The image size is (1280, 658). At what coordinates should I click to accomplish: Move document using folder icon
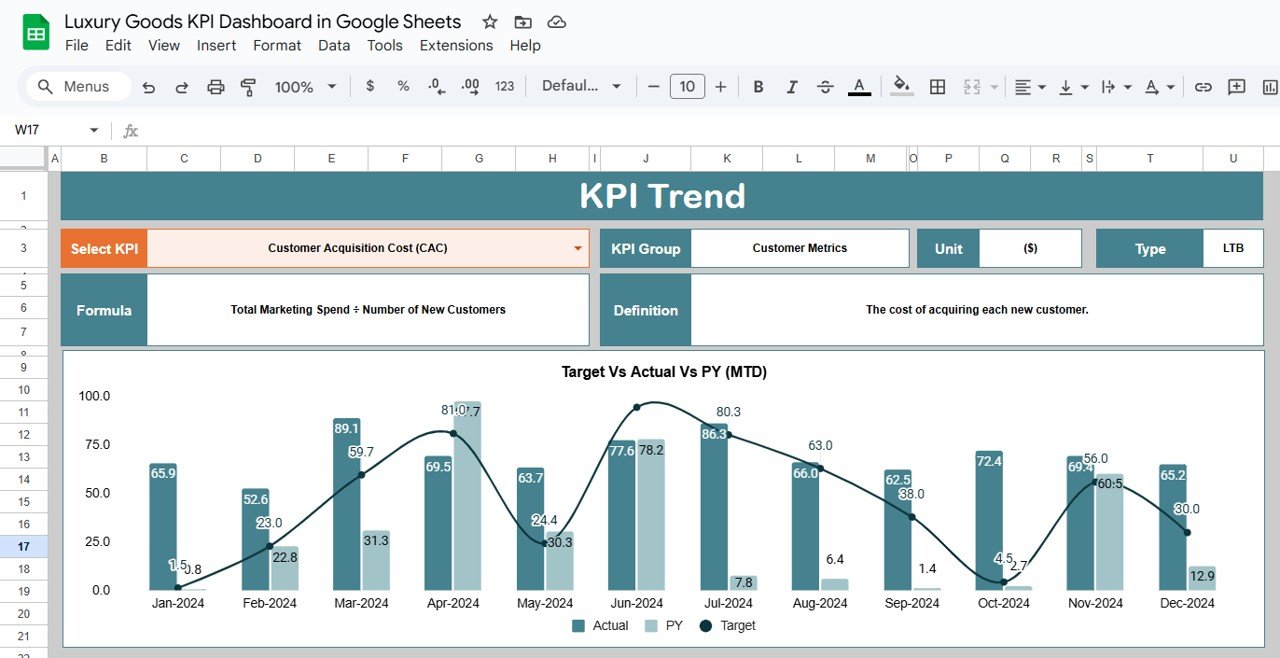click(x=523, y=22)
